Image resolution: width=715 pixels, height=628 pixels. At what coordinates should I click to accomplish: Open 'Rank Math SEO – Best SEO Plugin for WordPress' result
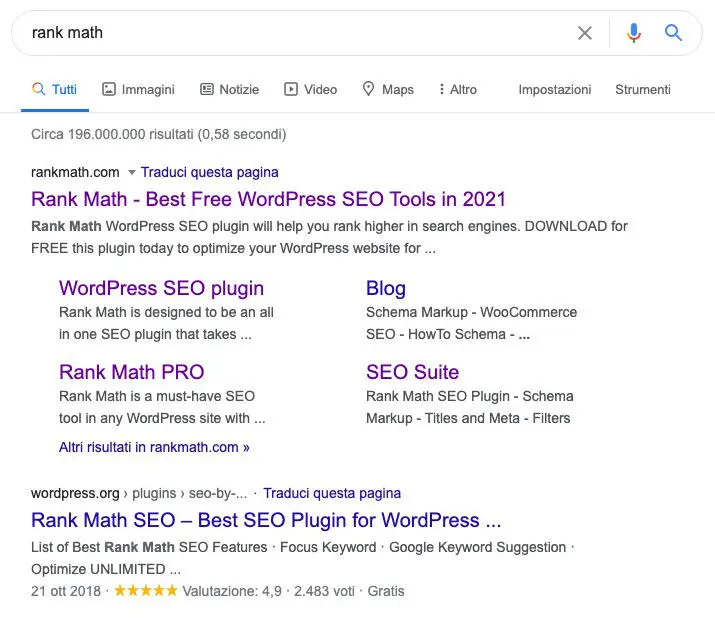click(266, 520)
